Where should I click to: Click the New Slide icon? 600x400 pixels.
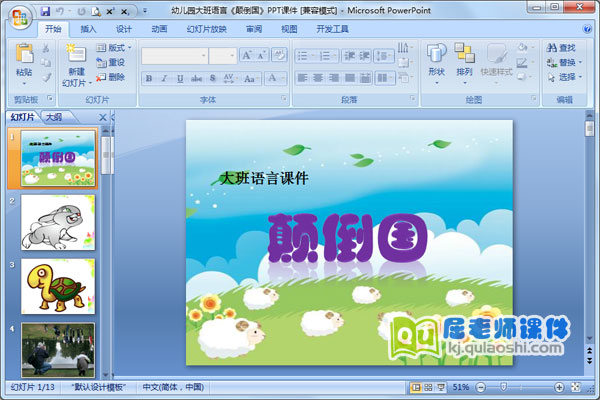click(x=76, y=54)
